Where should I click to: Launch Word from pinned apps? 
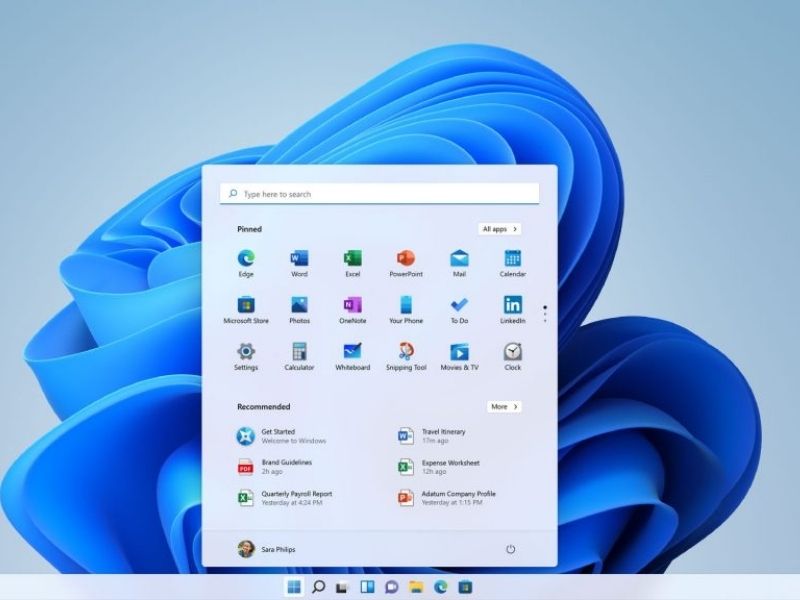coord(299,263)
